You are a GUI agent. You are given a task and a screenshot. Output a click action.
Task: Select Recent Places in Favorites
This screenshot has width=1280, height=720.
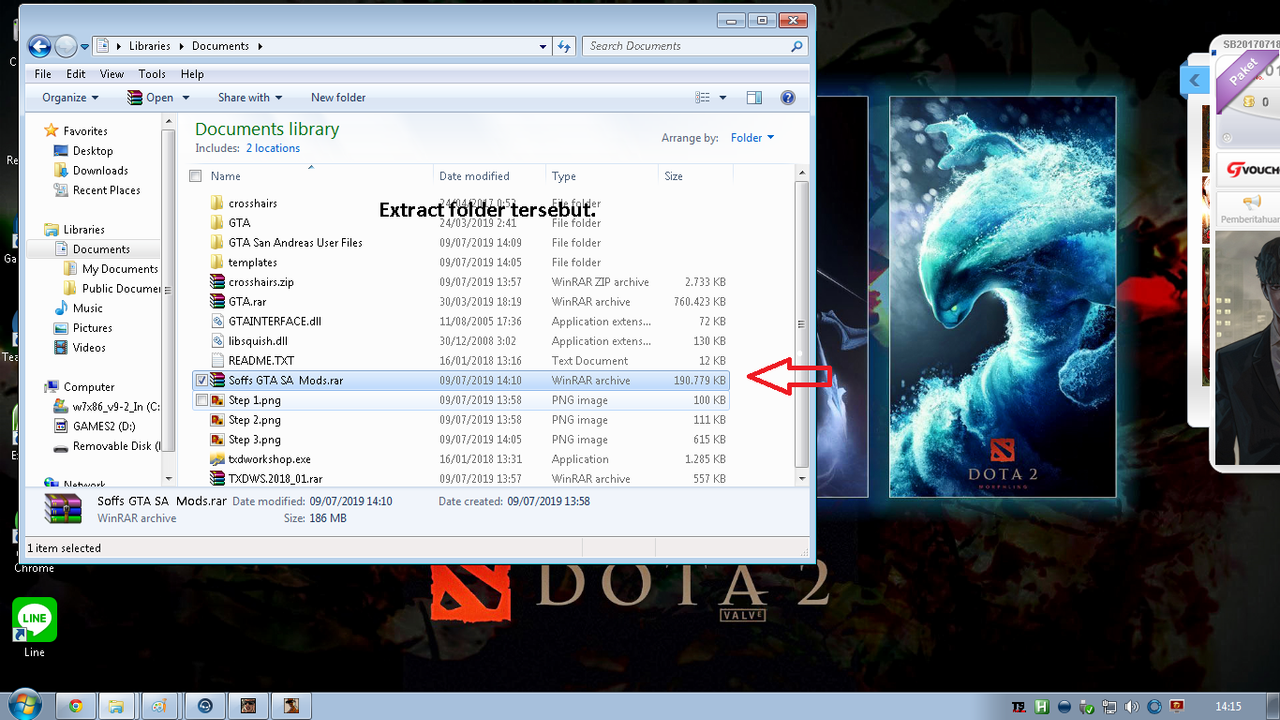tap(106, 190)
